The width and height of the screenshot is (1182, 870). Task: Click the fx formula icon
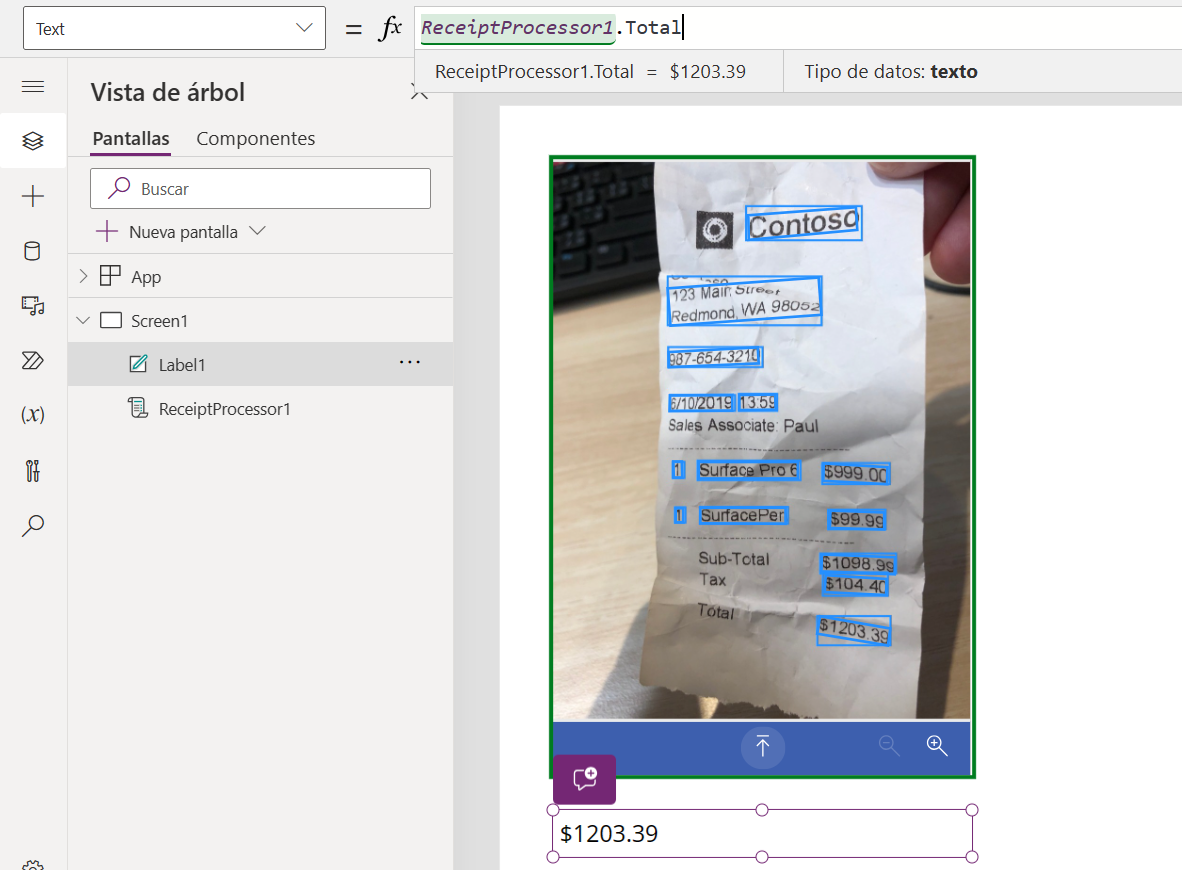coord(390,29)
